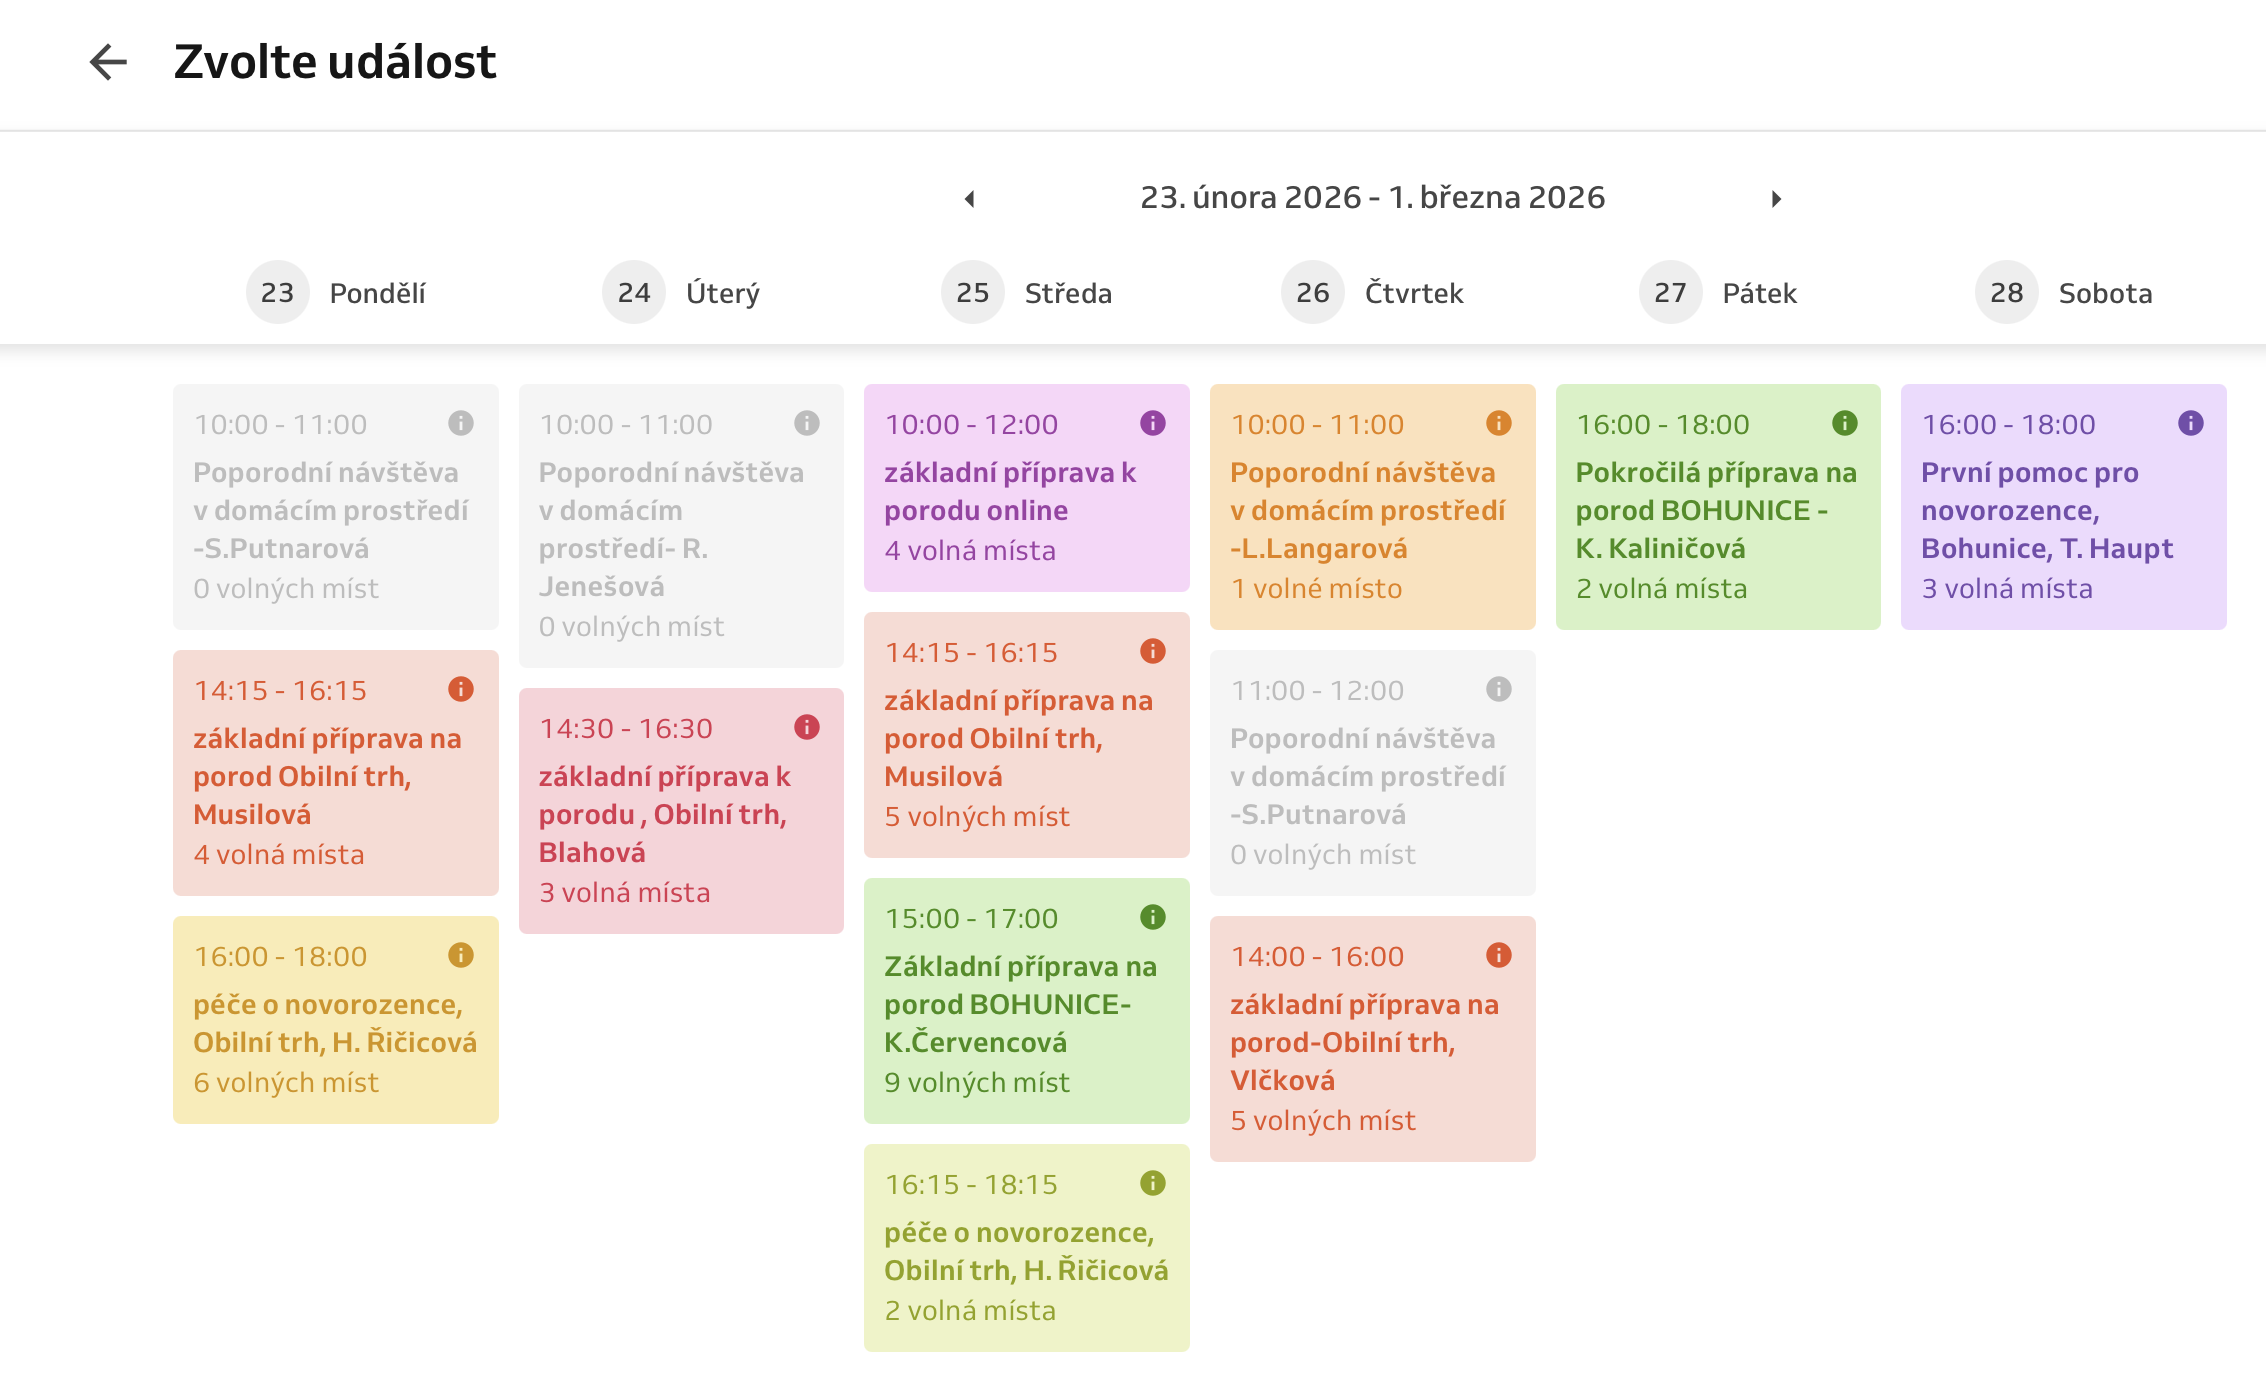2266x1390 pixels.
Task: Click greyed info icon on R. Jenešová event
Action: [806, 423]
